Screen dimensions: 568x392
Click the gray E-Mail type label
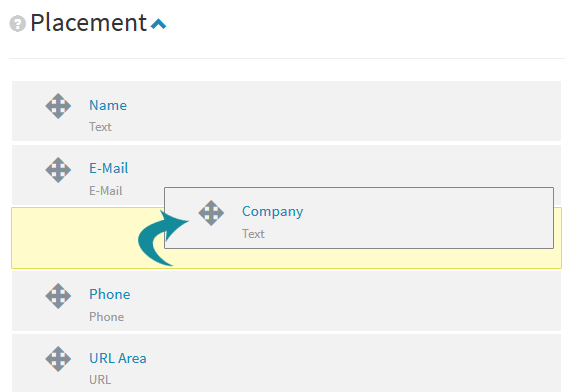tap(106, 191)
